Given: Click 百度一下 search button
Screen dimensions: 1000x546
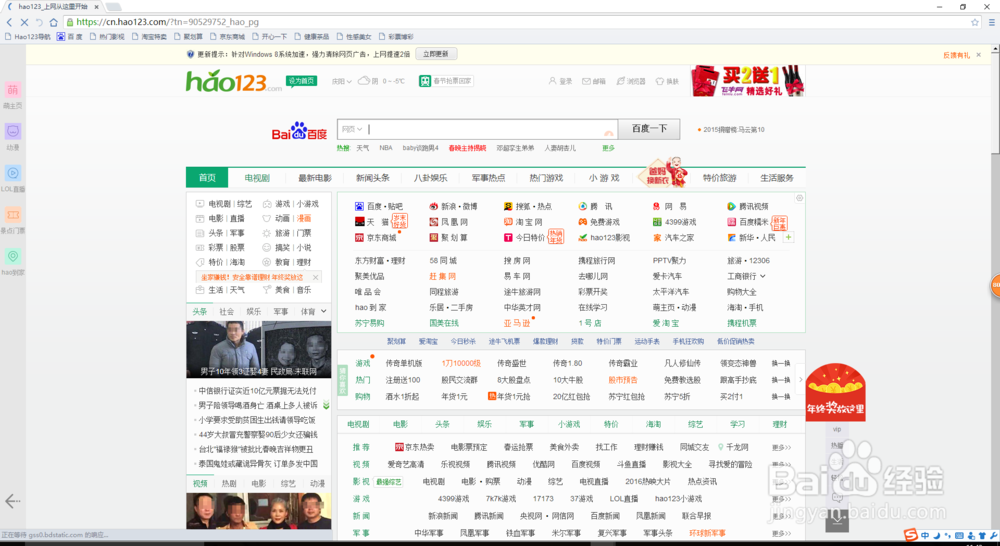Looking at the screenshot, I should (649, 129).
